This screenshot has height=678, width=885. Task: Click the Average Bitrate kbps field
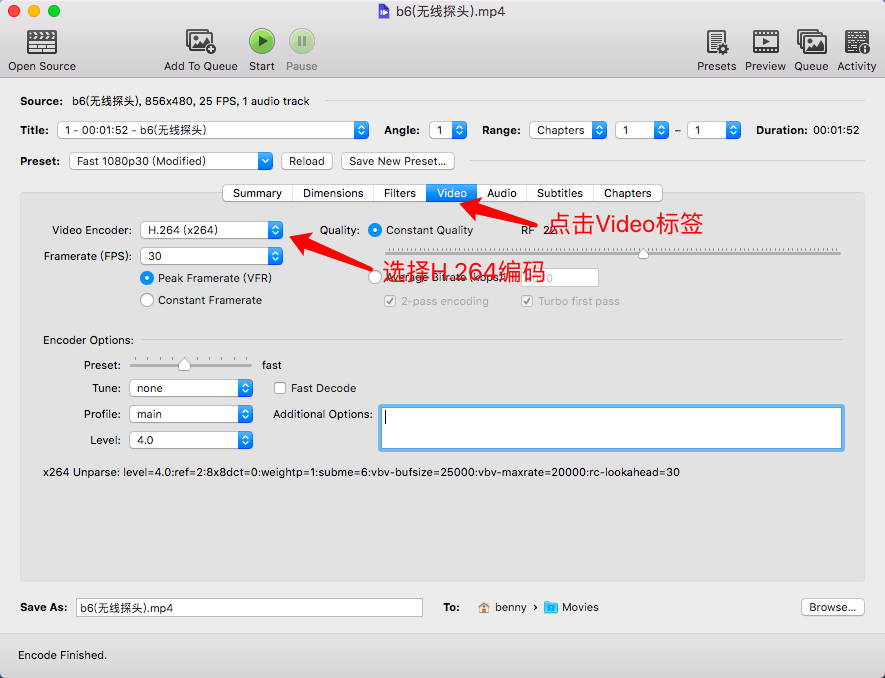tap(559, 277)
